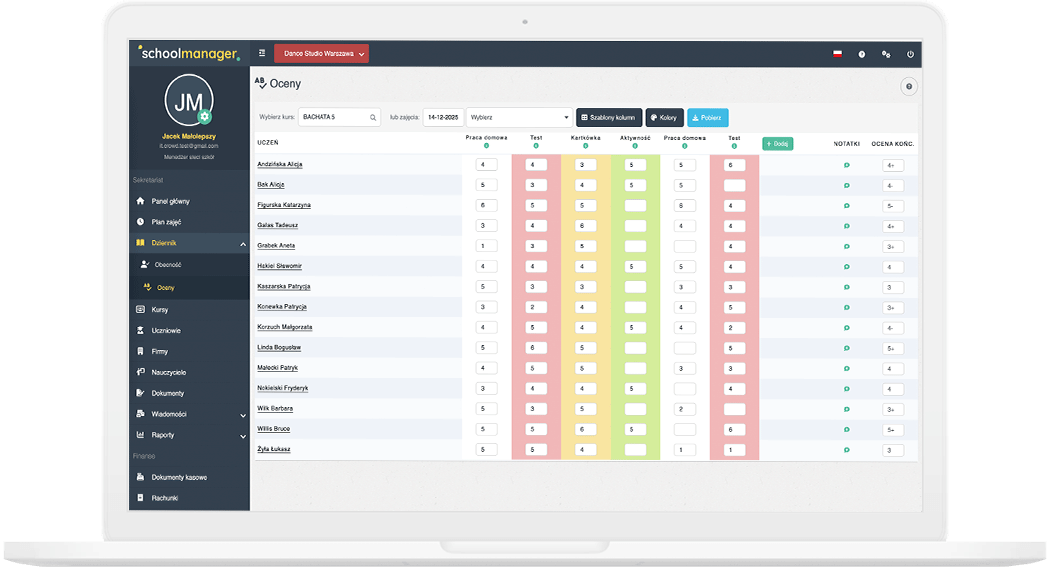The image size is (1050, 567).
Task: Open note icon for Żyła Łukasz
Action: pos(847,450)
